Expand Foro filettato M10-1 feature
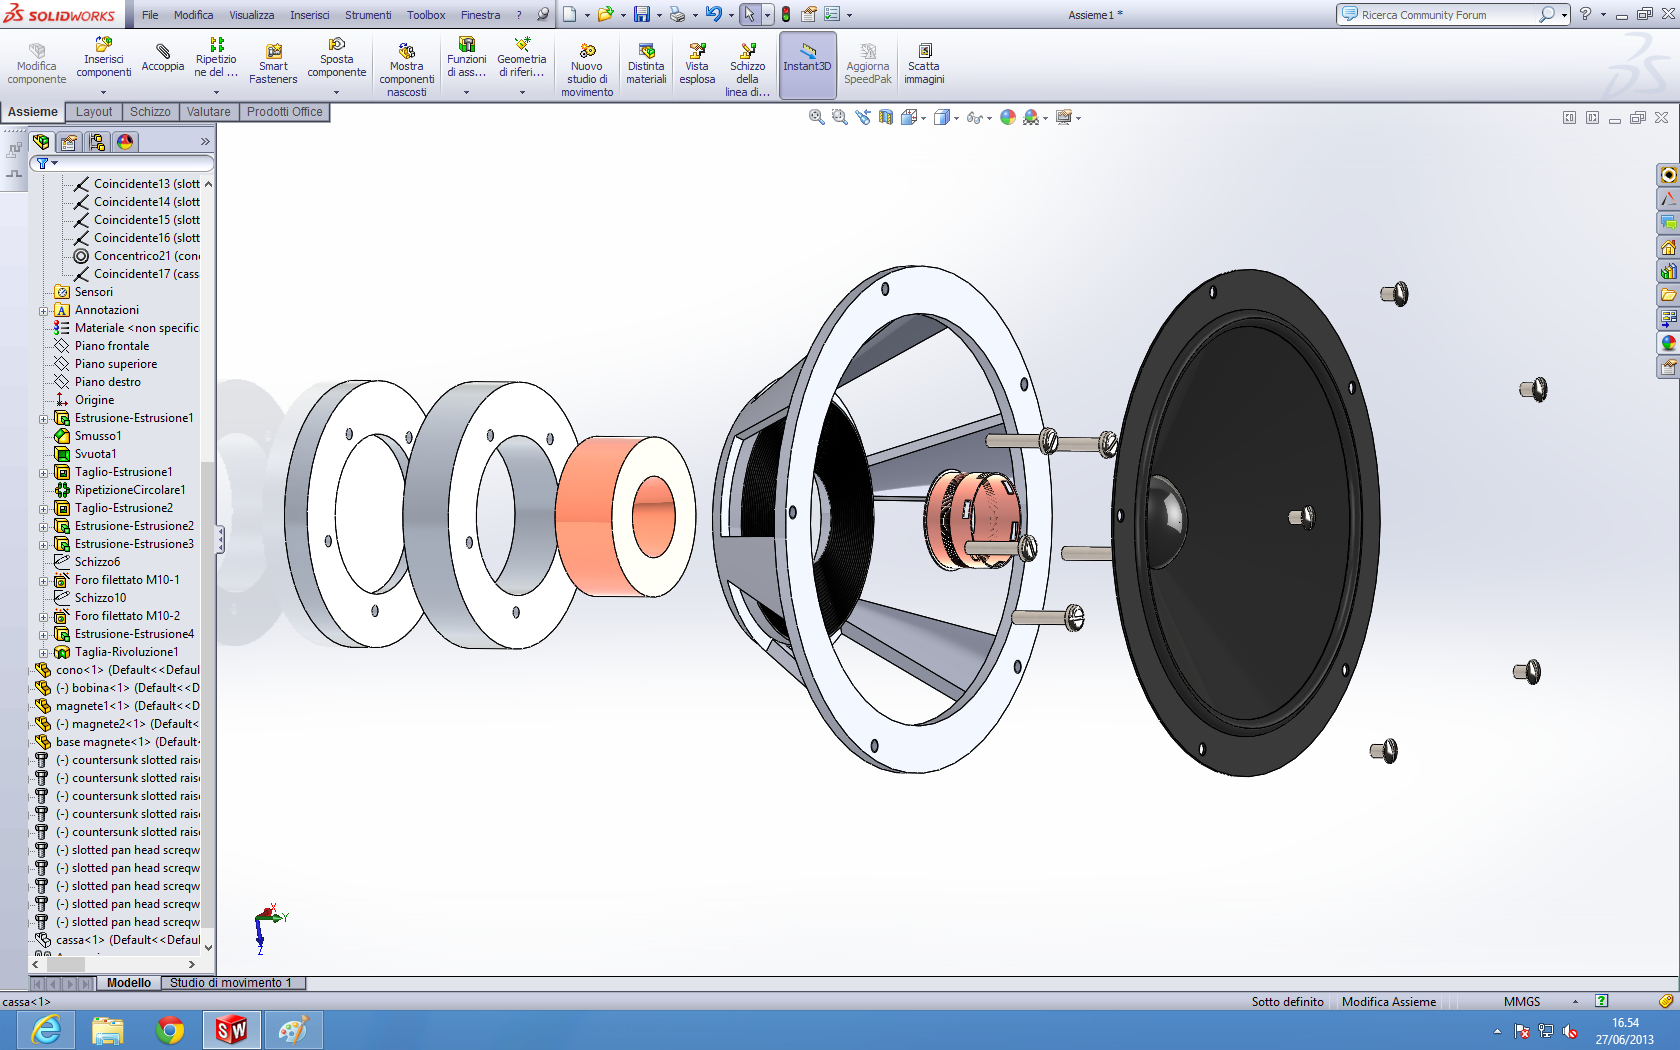 (x=44, y=581)
